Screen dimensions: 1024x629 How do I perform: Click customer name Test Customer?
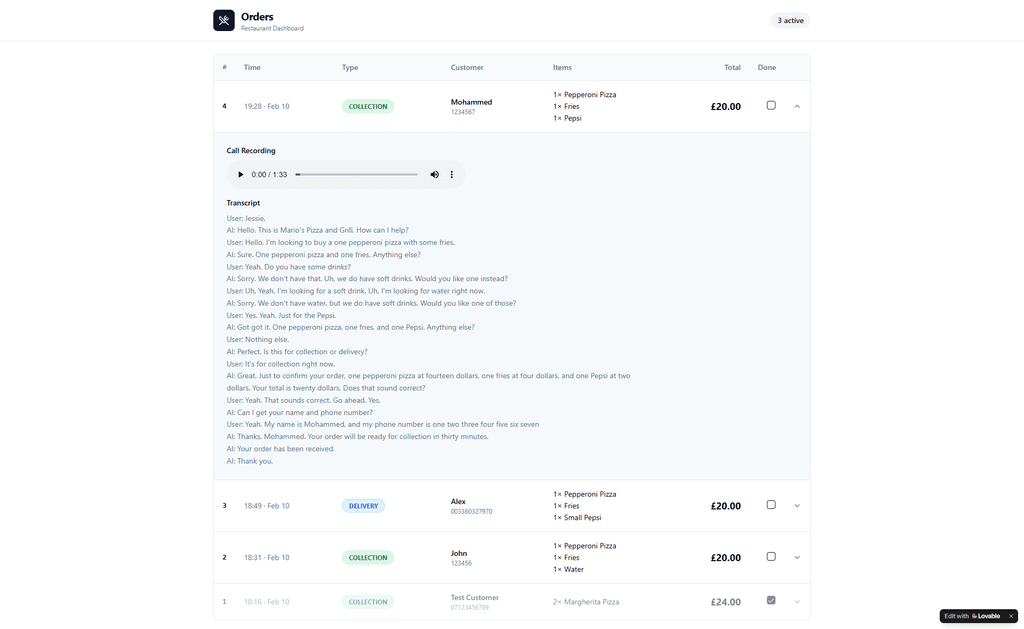[475, 598]
